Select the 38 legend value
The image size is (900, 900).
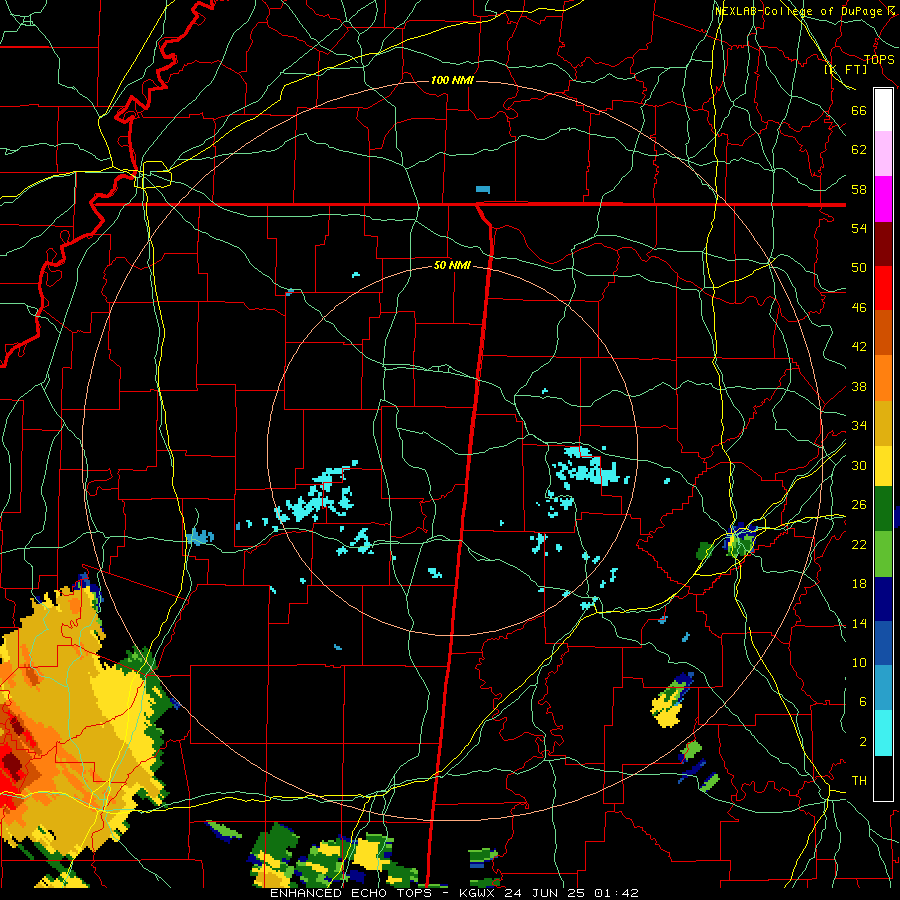pos(859,386)
